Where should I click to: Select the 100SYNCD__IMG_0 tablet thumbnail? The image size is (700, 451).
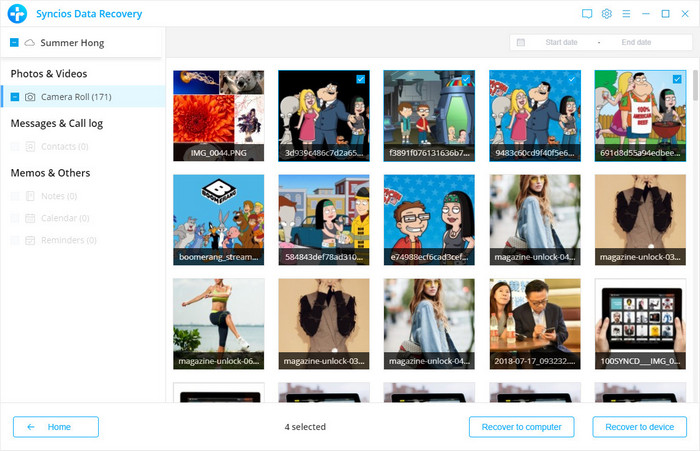pos(640,324)
